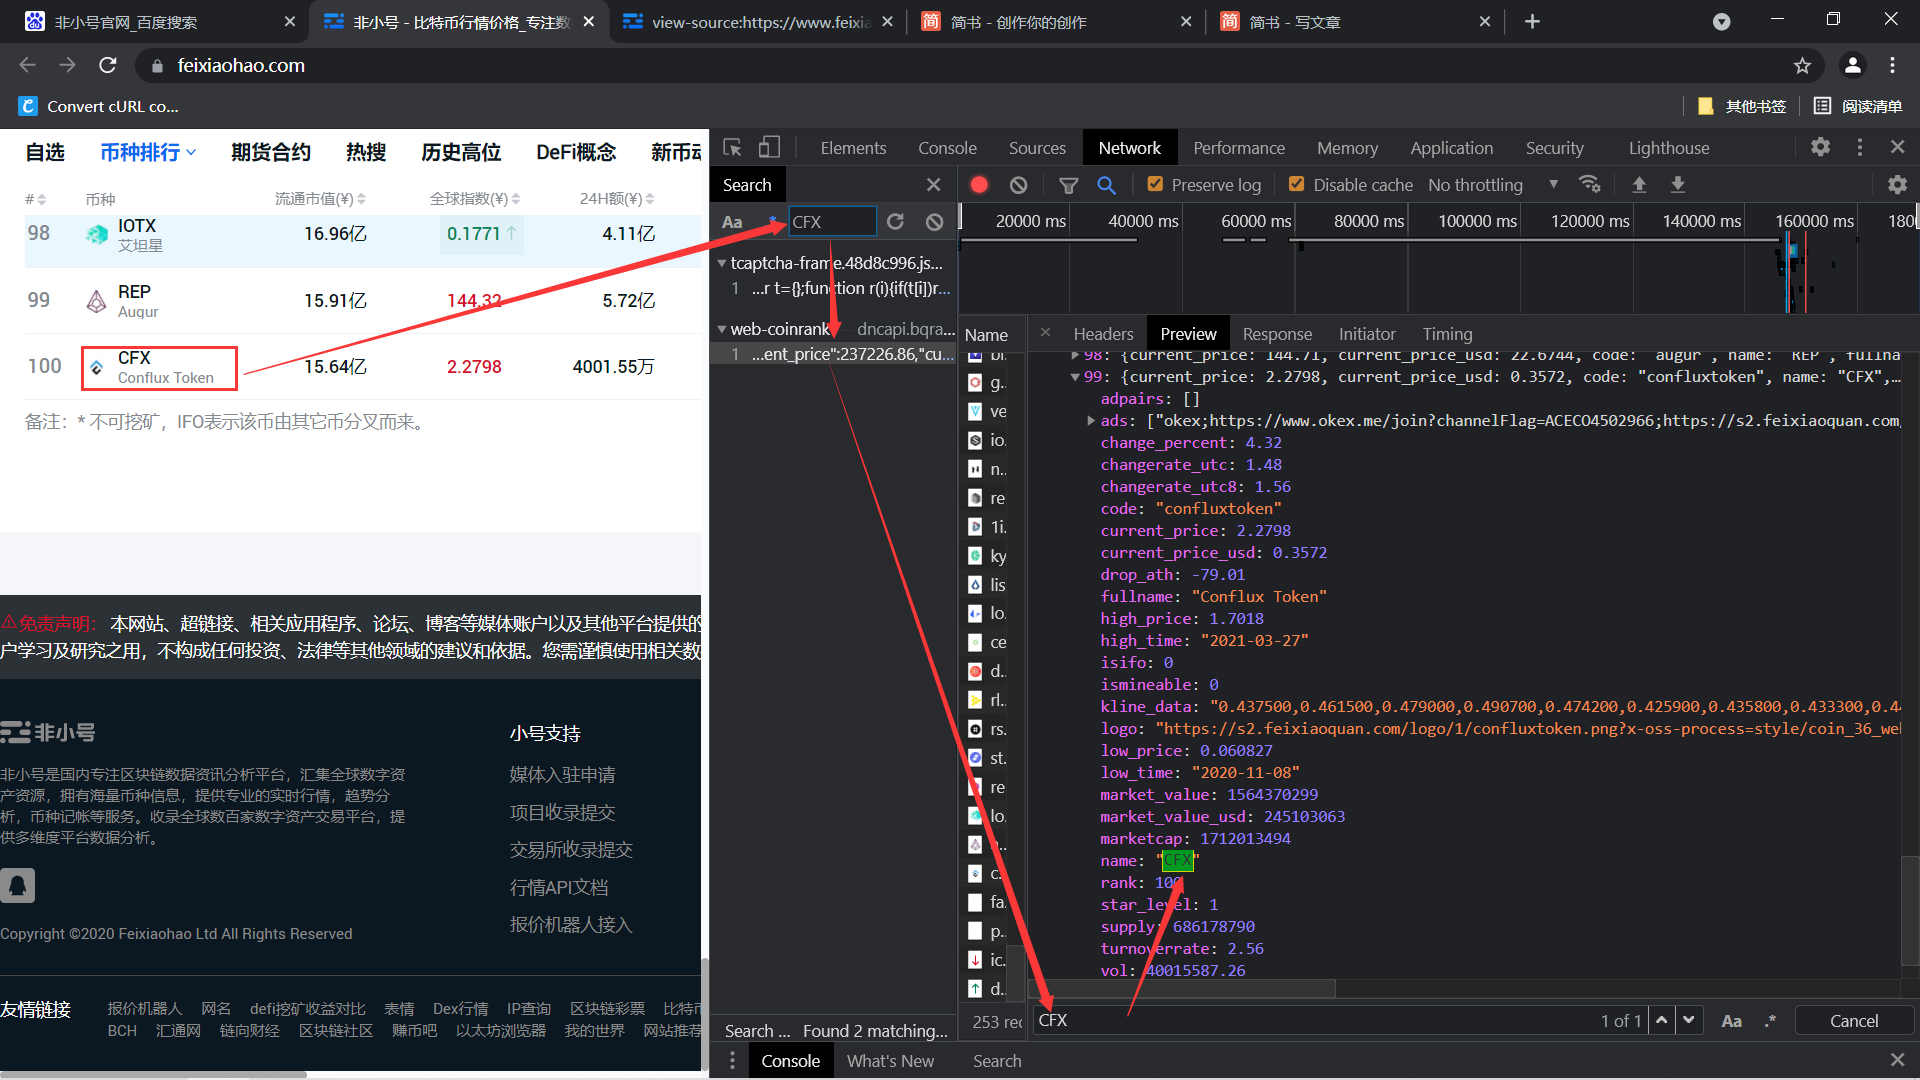Focus the CFX search input field

tap(832, 222)
